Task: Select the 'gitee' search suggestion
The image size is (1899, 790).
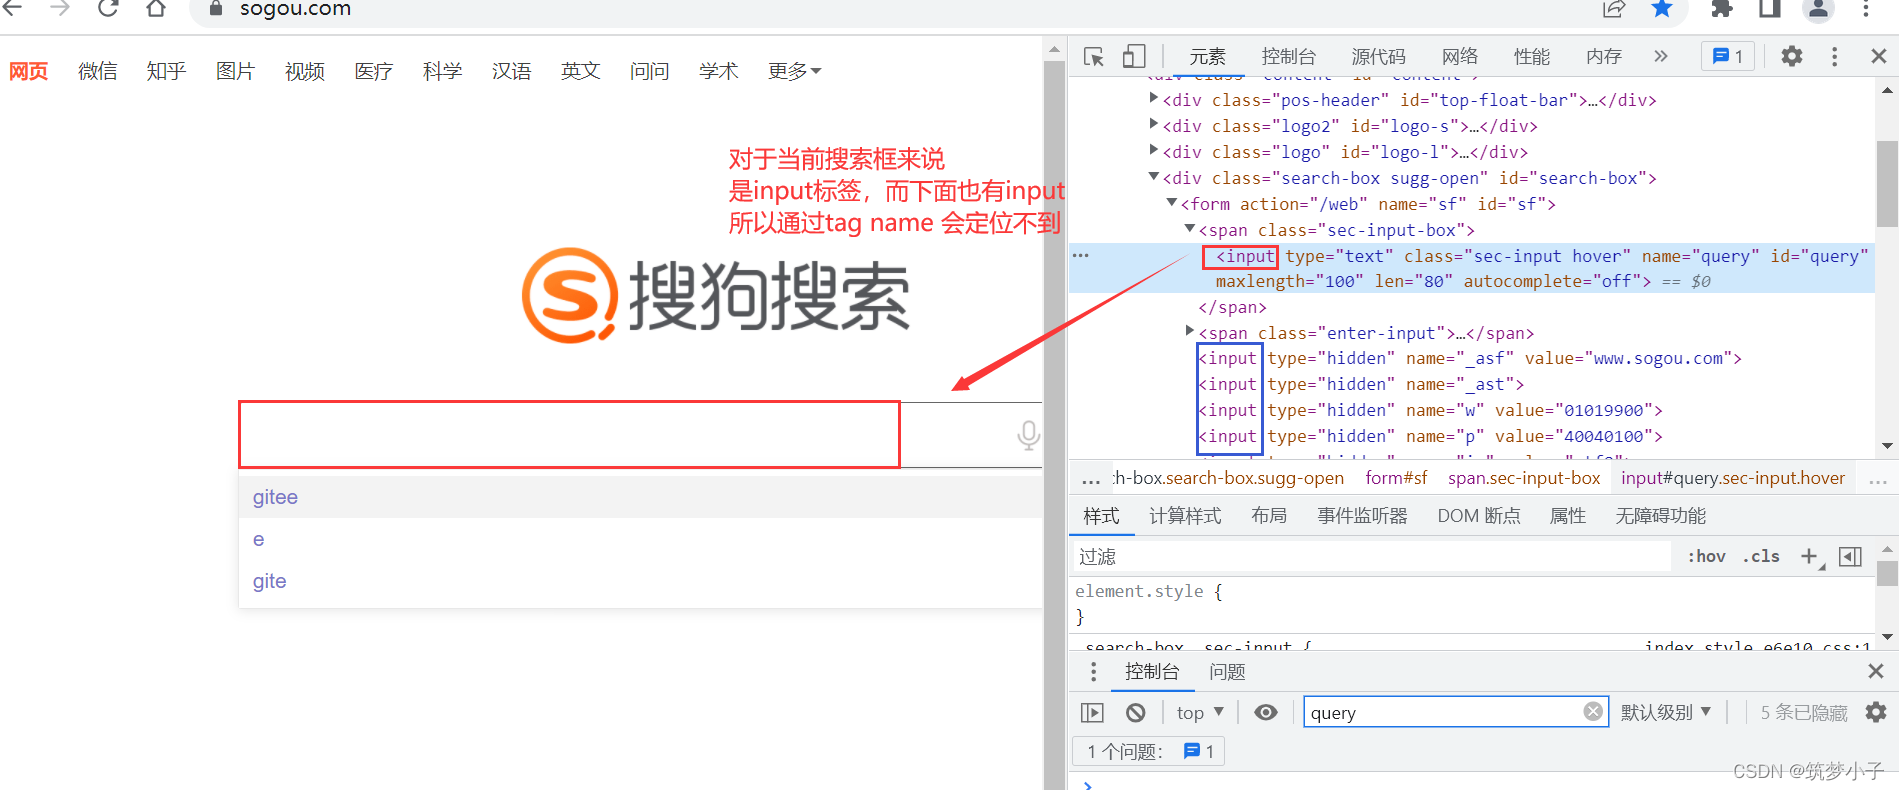Action: 640,497
